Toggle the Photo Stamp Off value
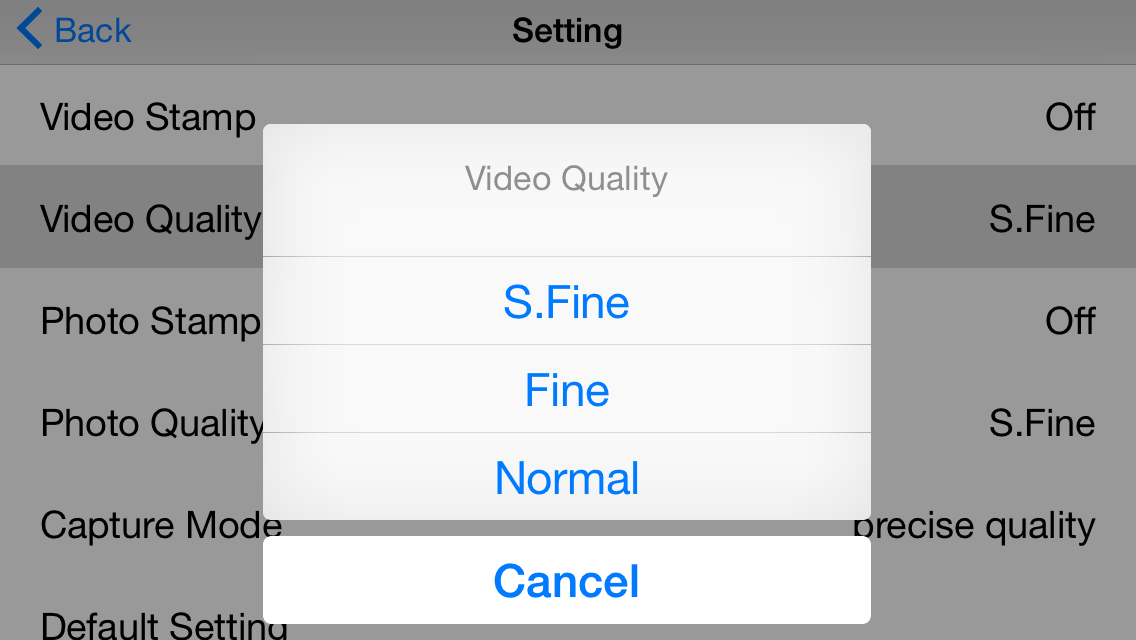Screen dimensions: 1136x640 click(1070, 320)
